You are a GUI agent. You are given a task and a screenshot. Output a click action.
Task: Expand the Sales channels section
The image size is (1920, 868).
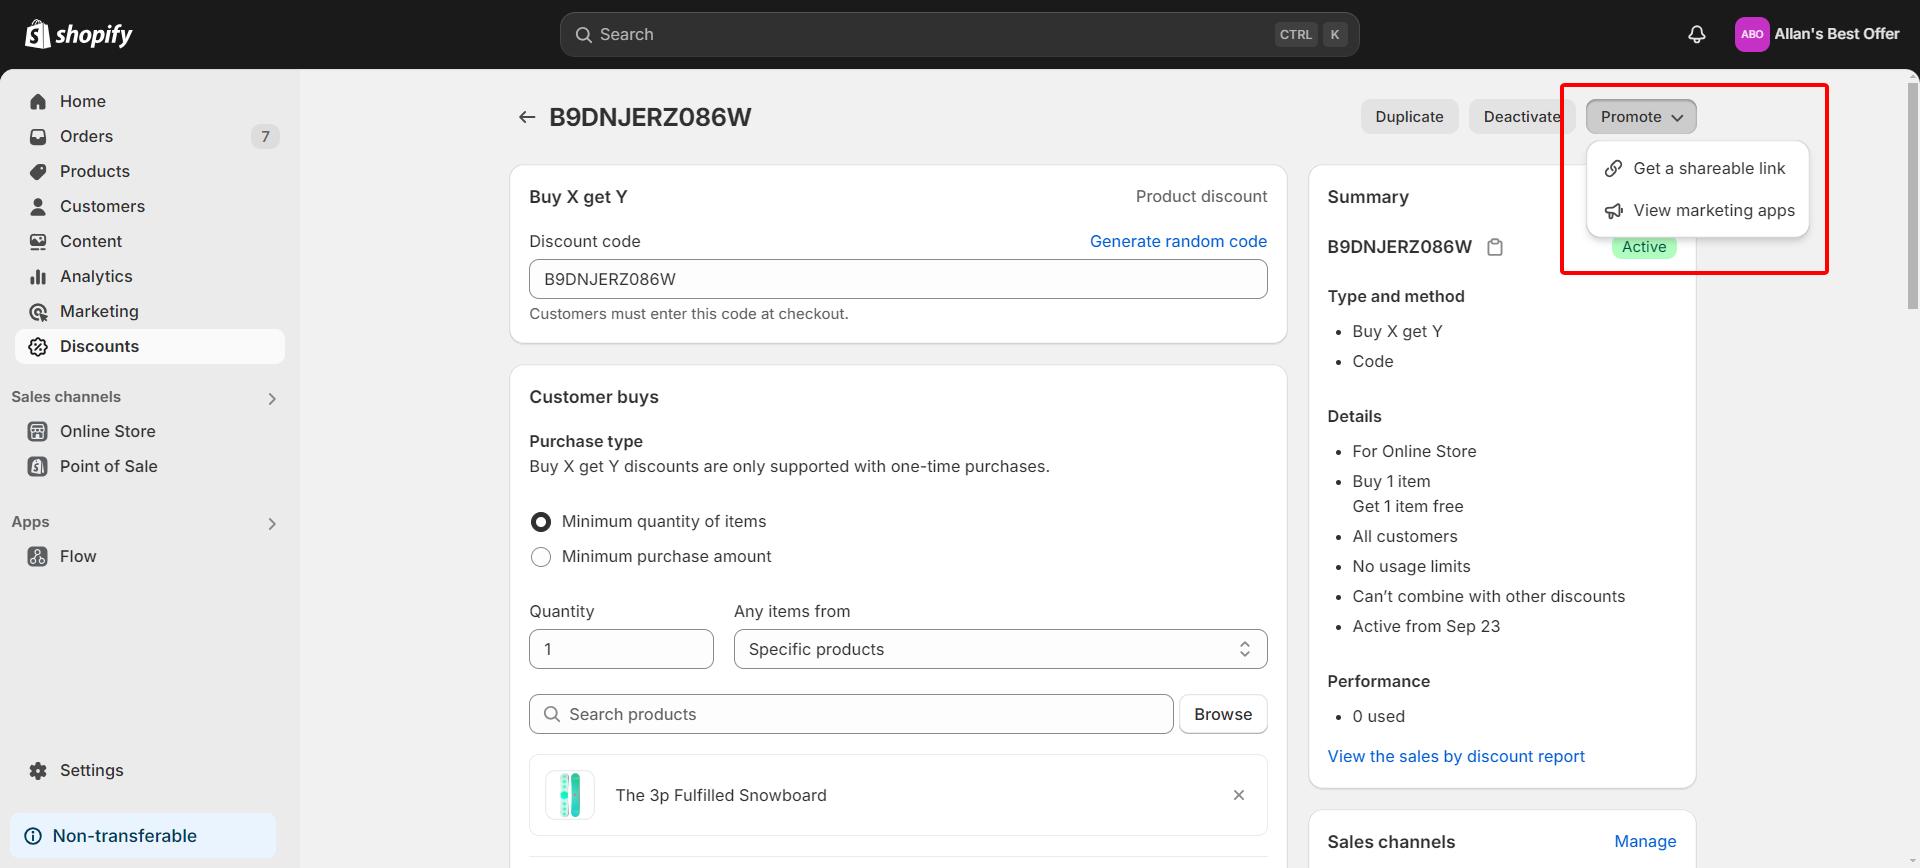272,399
